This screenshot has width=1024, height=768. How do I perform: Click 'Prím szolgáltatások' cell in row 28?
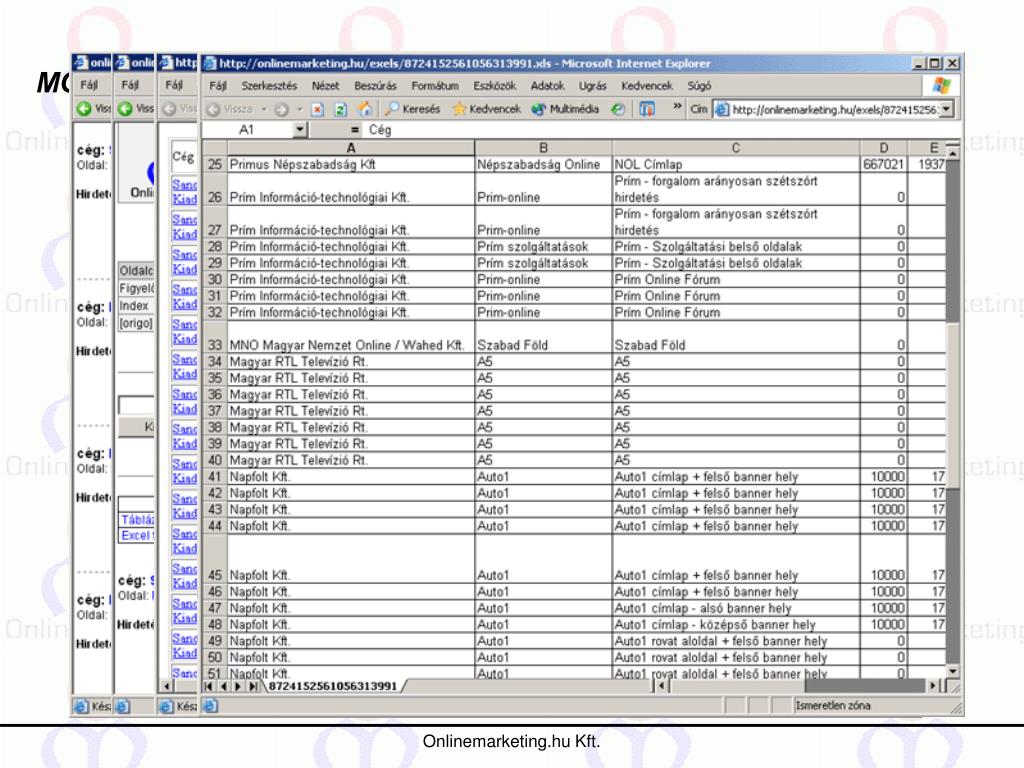[543, 247]
